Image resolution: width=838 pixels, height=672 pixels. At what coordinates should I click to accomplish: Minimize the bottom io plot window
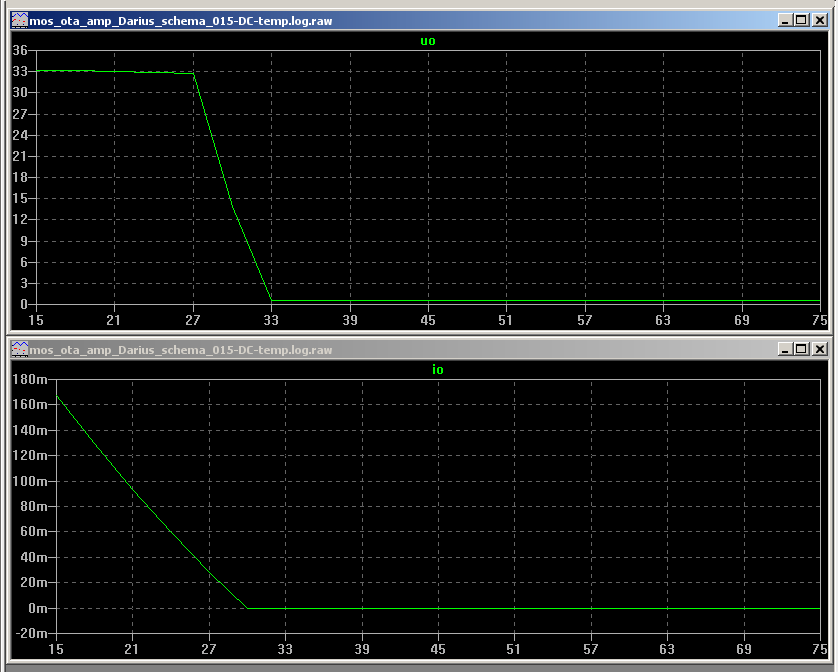(785, 349)
